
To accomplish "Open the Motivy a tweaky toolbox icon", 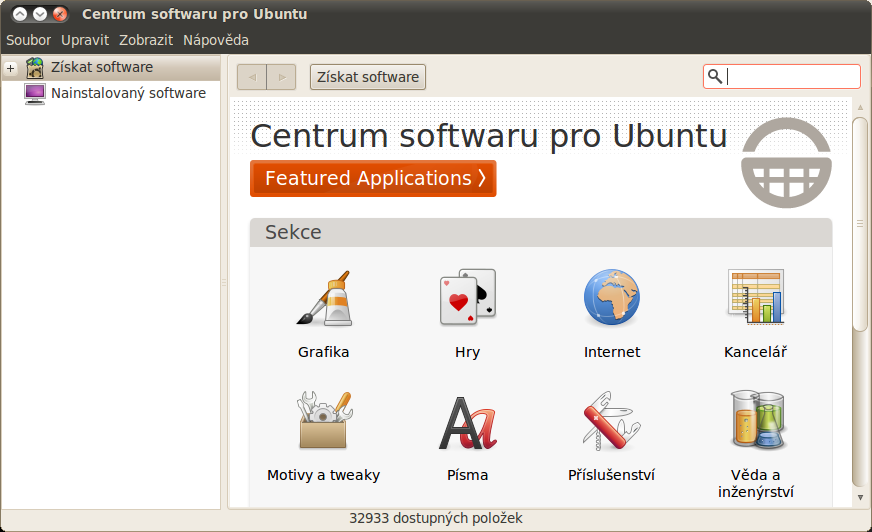I will [324, 420].
